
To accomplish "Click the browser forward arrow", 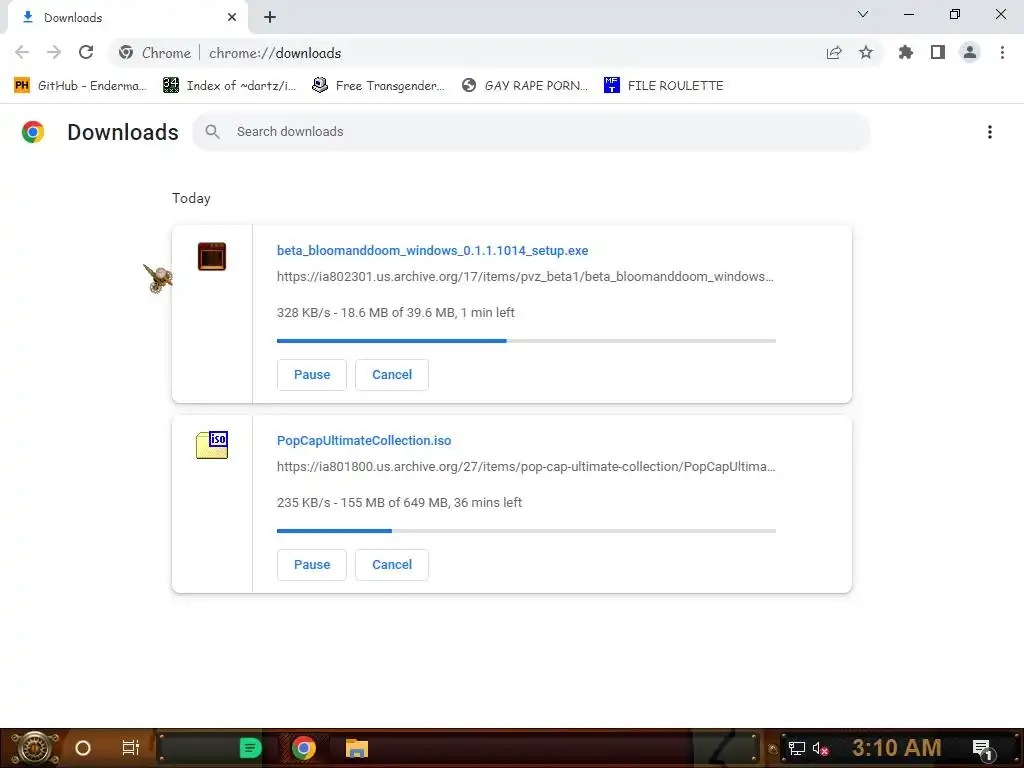I will (54, 52).
